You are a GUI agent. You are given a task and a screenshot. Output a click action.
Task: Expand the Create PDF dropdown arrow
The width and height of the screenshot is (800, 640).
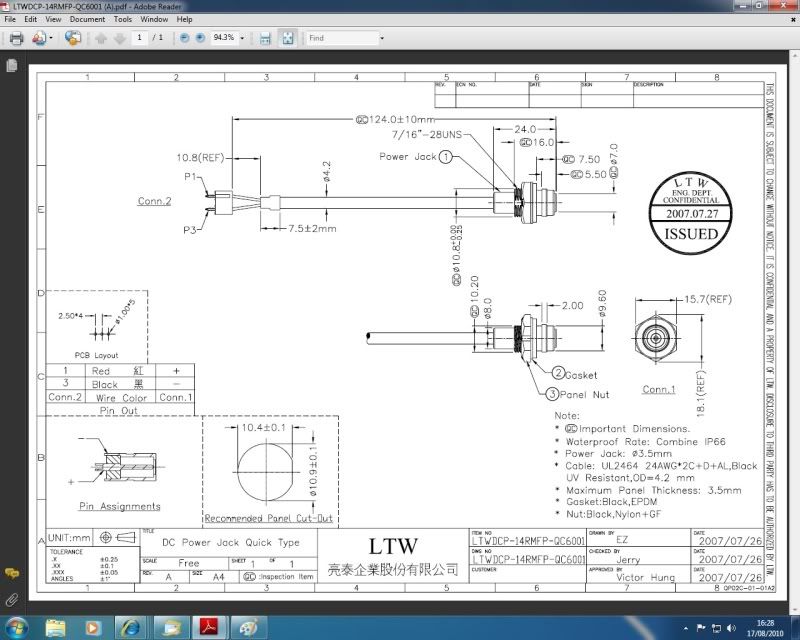click(x=51, y=38)
